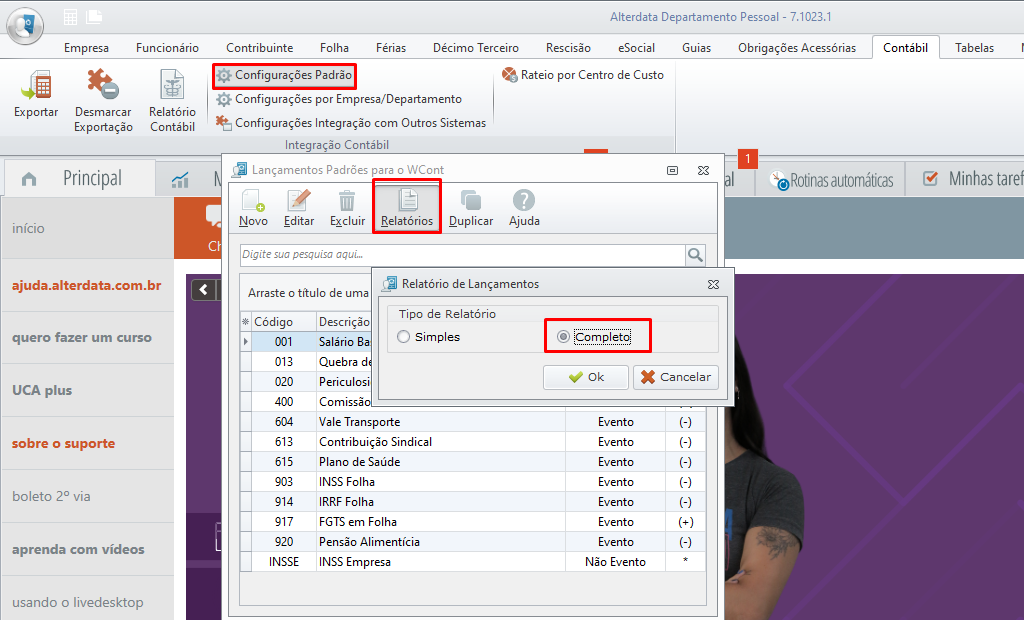
Task: Click the Editar toolbar button
Action: pyautogui.click(x=299, y=208)
